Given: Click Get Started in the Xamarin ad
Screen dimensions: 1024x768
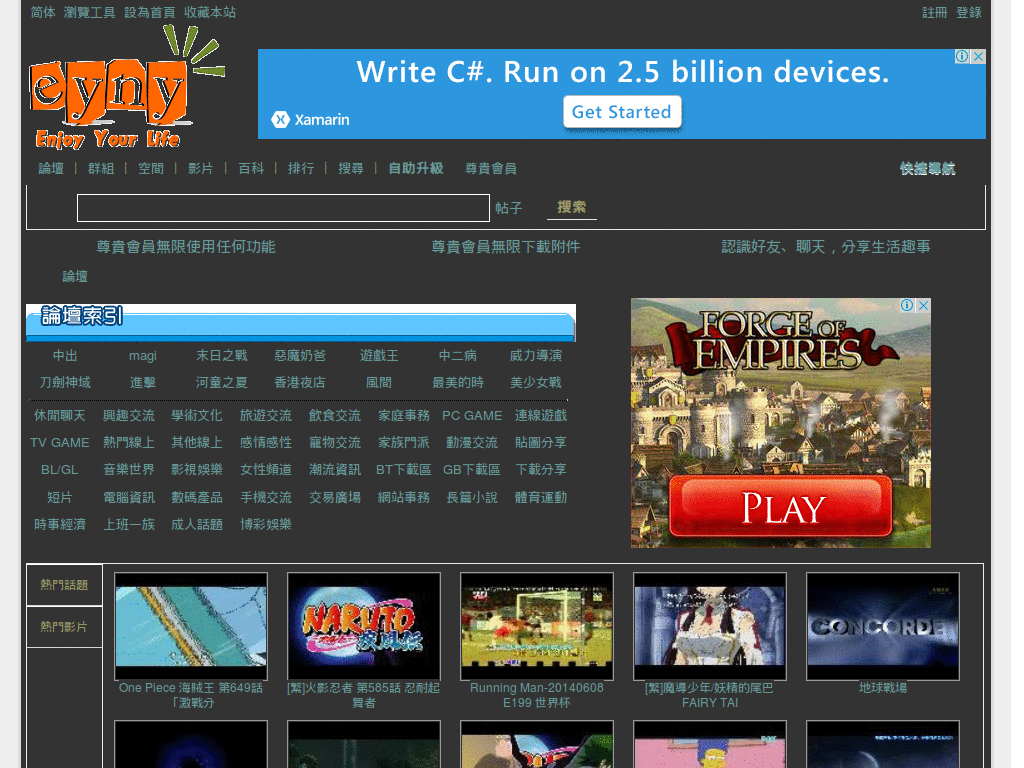Looking at the screenshot, I should tap(622, 112).
